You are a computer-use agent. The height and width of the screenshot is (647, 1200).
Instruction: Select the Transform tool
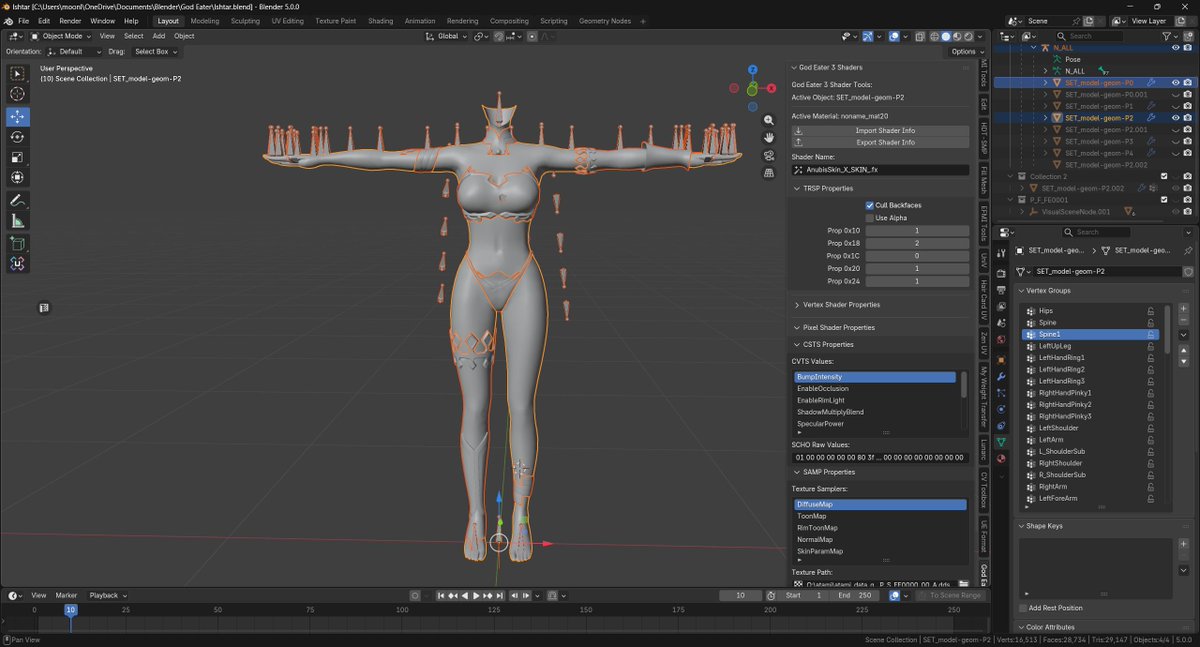click(x=18, y=178)
